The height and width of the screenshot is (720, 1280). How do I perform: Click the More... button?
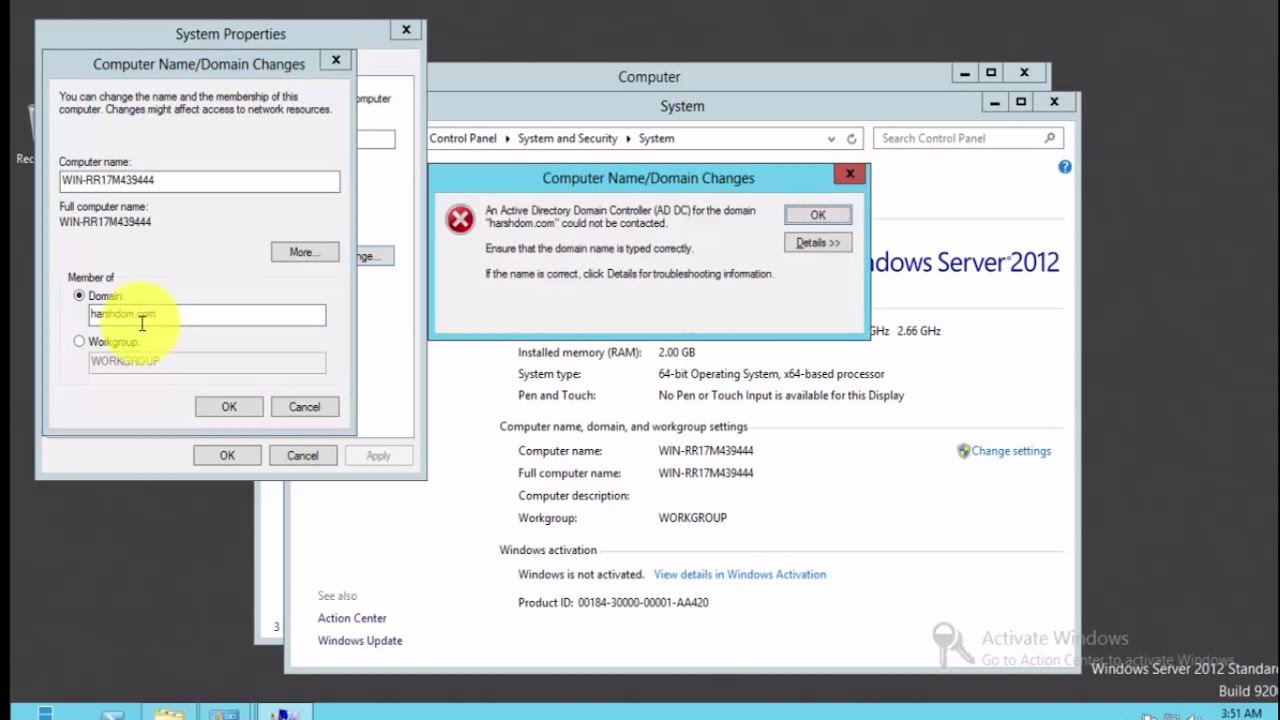click(x=305, y=252)
